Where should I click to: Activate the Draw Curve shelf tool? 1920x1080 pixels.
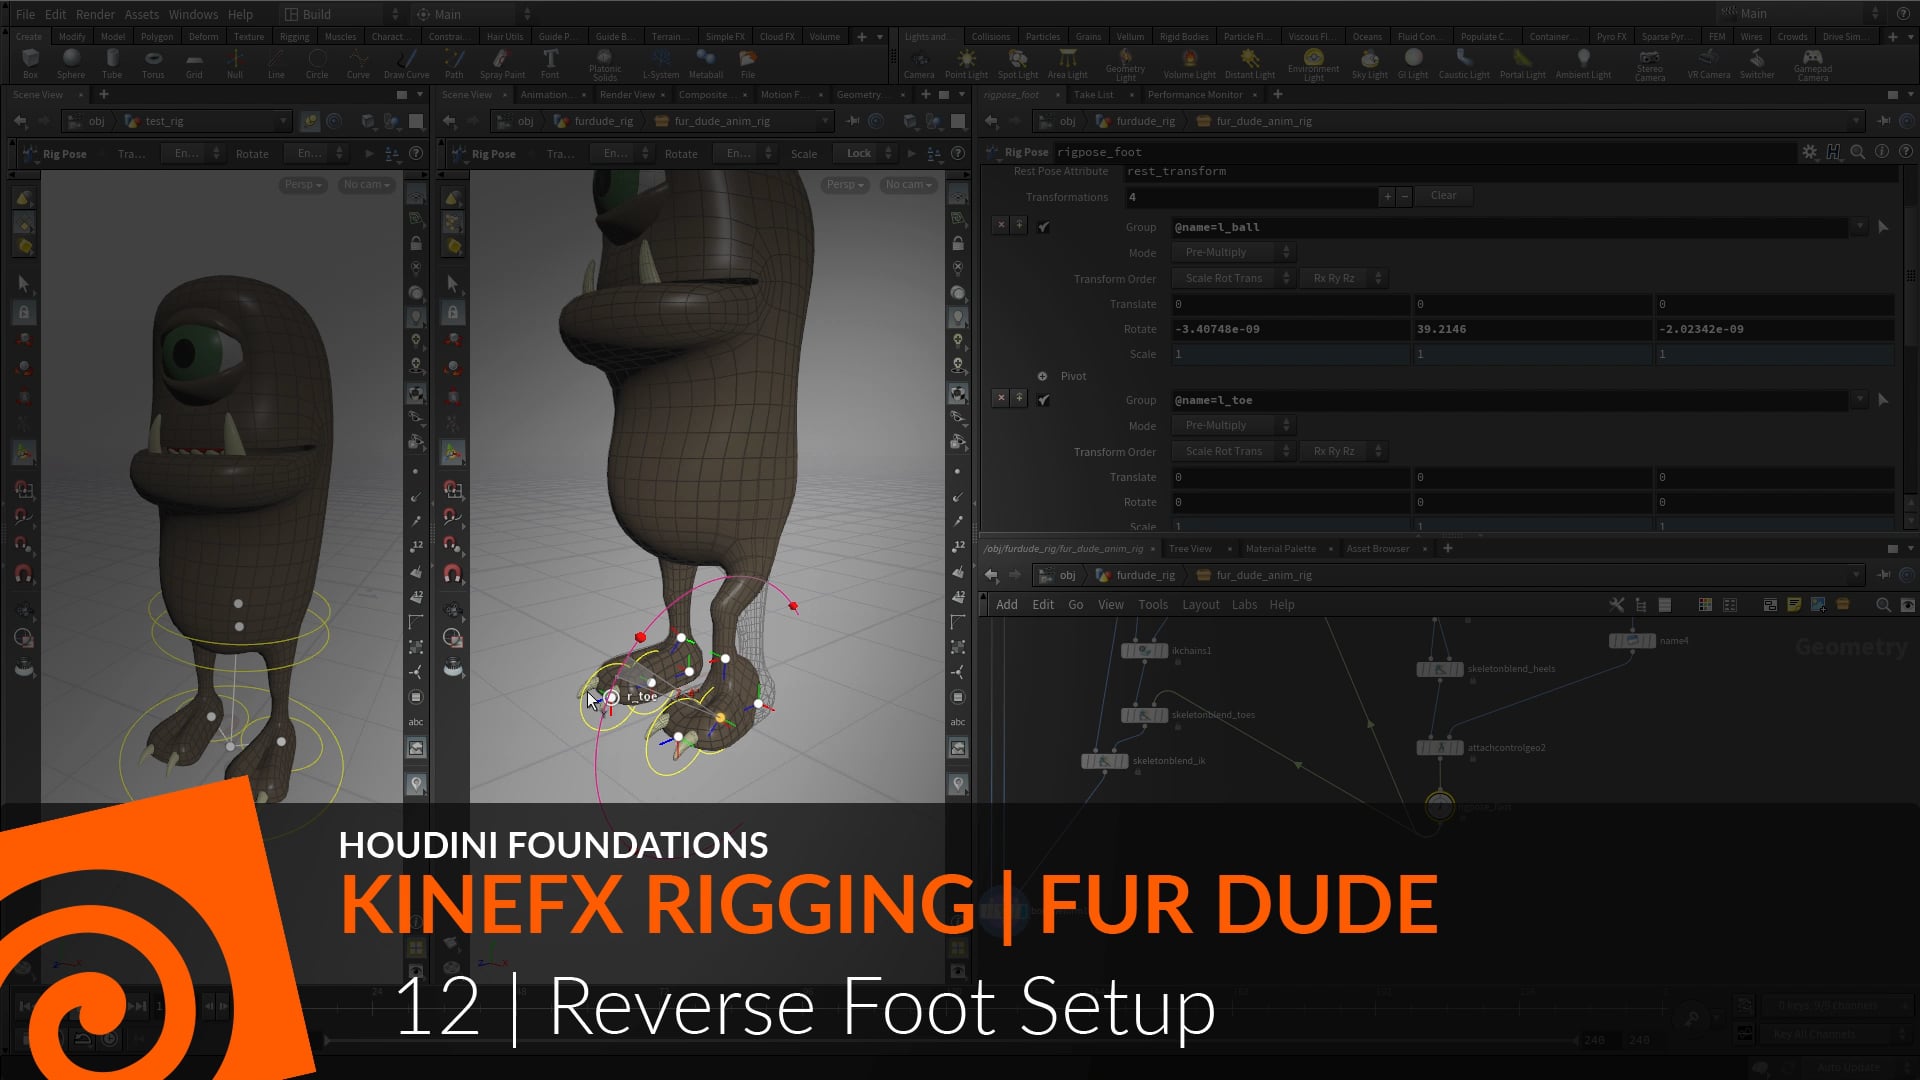407,63
